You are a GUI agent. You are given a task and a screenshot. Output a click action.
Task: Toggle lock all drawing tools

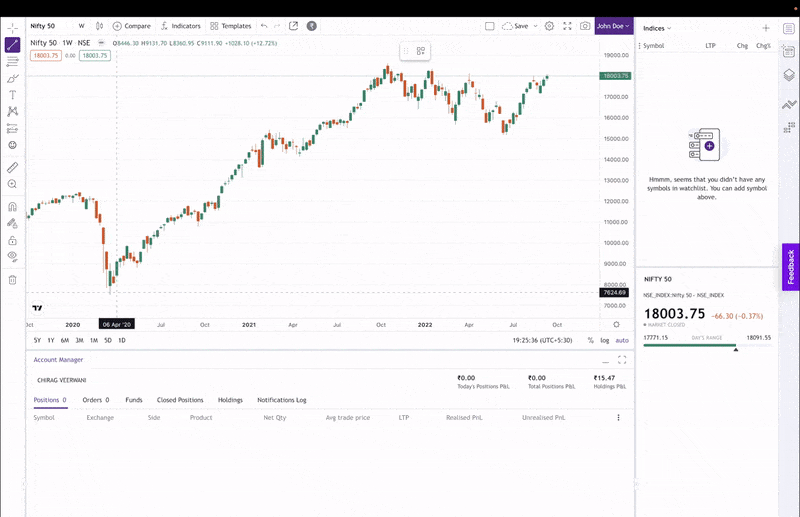pyautogui.click(x=12, y=240)
